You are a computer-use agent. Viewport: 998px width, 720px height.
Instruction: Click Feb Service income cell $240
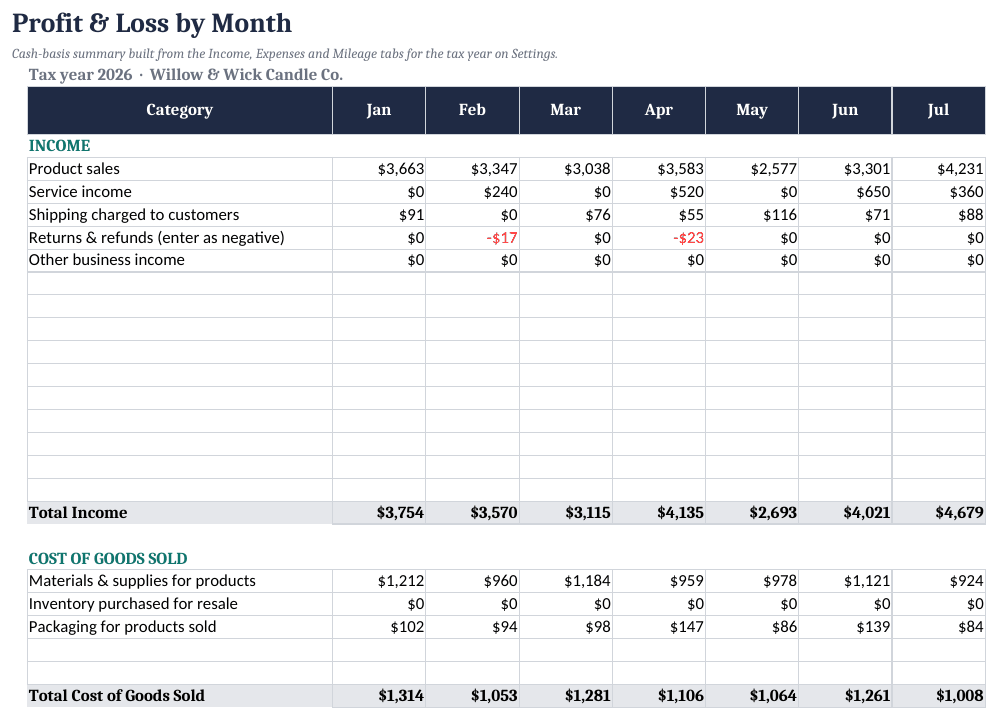click(472, 192)
